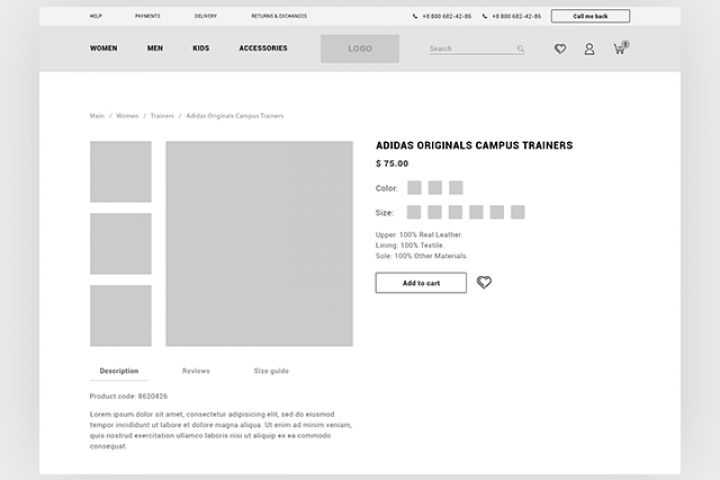Switch to the Reviews tab
The height and width of the screenshot is (480, 720).
point(196,371)
